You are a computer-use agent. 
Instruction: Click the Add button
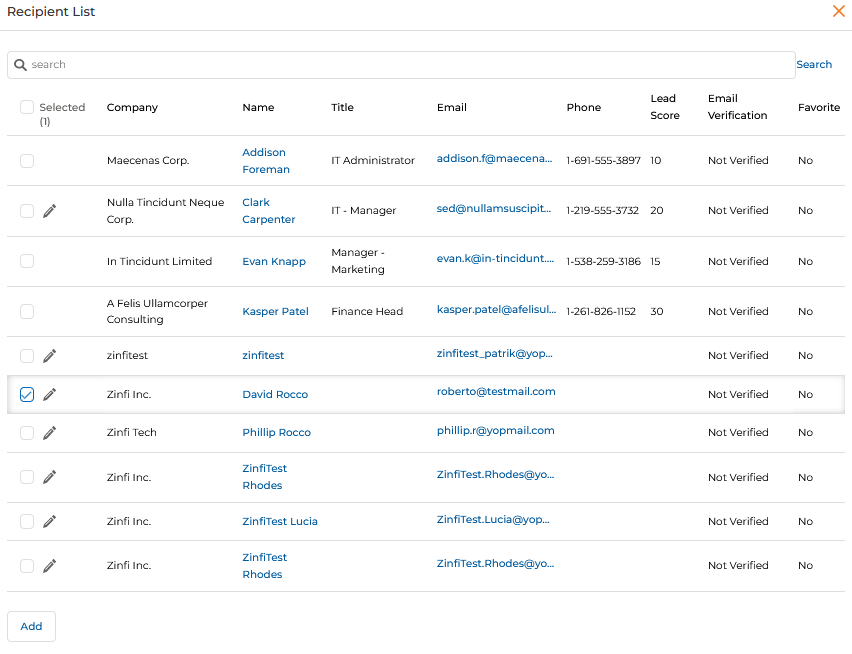pos(32,626)
